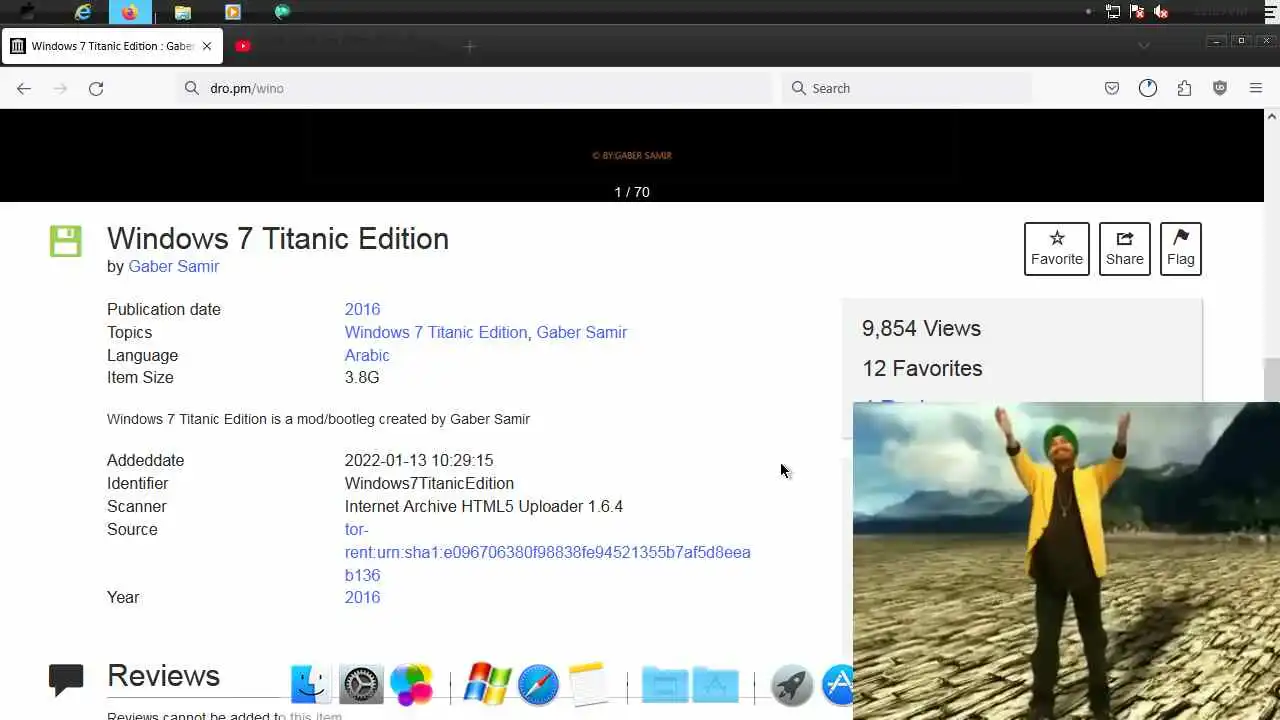Click the page vertical scrollbar thumb
Viewport: 1280px width, 720px height.
(x=1272, y=380)
